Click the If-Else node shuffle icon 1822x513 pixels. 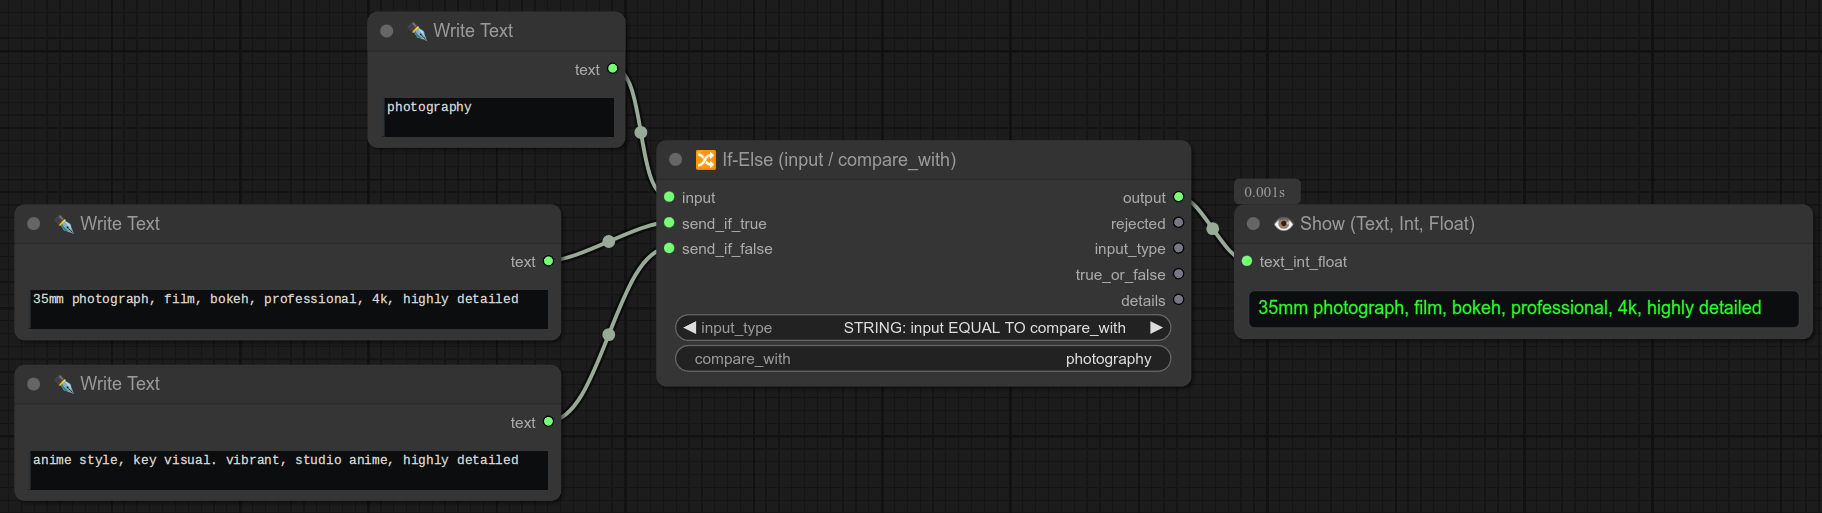point(705,160)
